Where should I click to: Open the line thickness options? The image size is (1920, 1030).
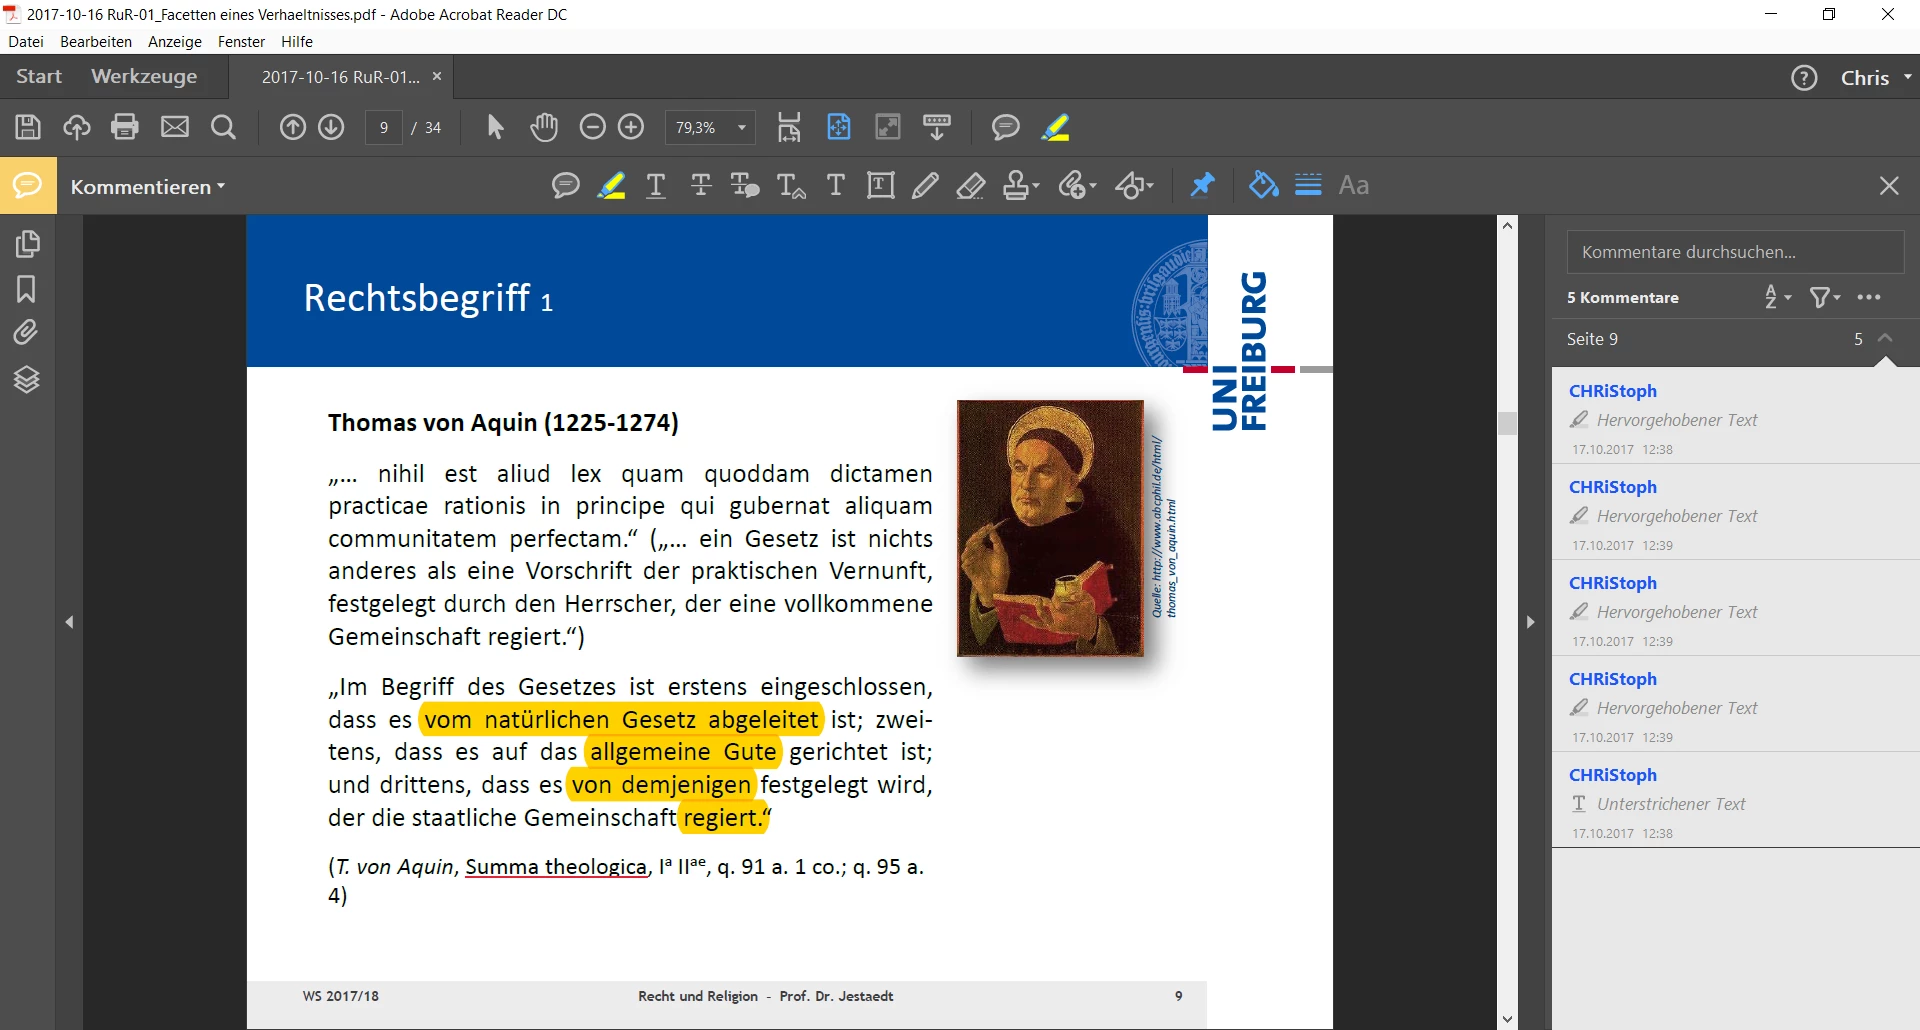[1308, 185]
